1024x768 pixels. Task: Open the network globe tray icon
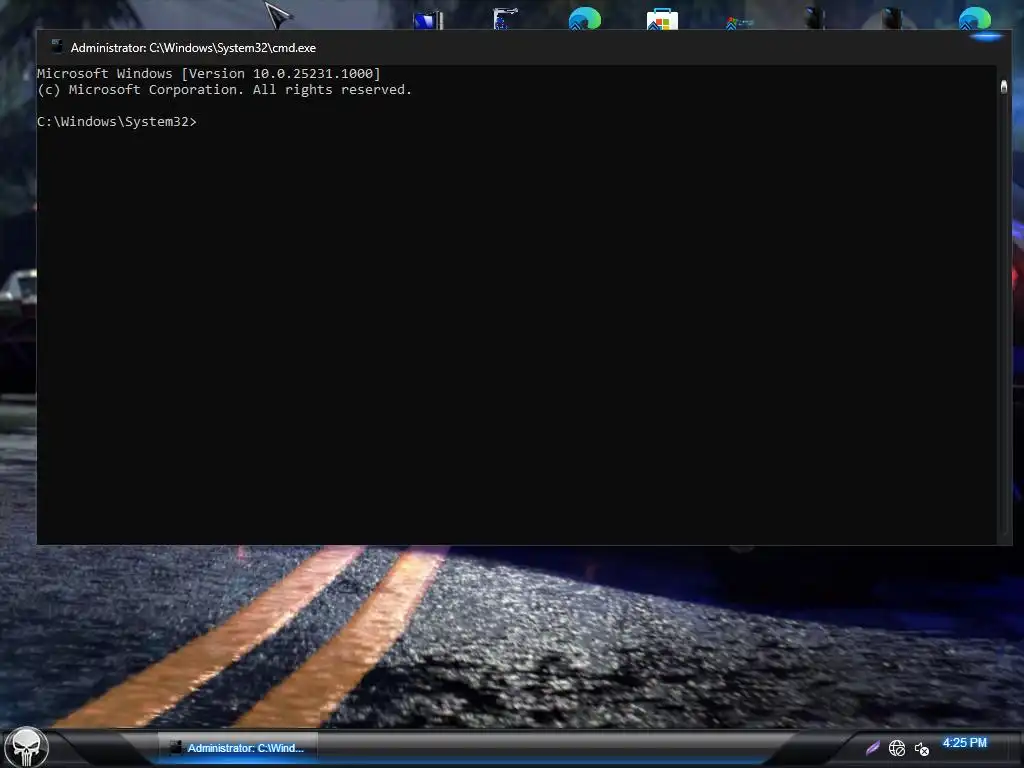click(x=897, y=748)
